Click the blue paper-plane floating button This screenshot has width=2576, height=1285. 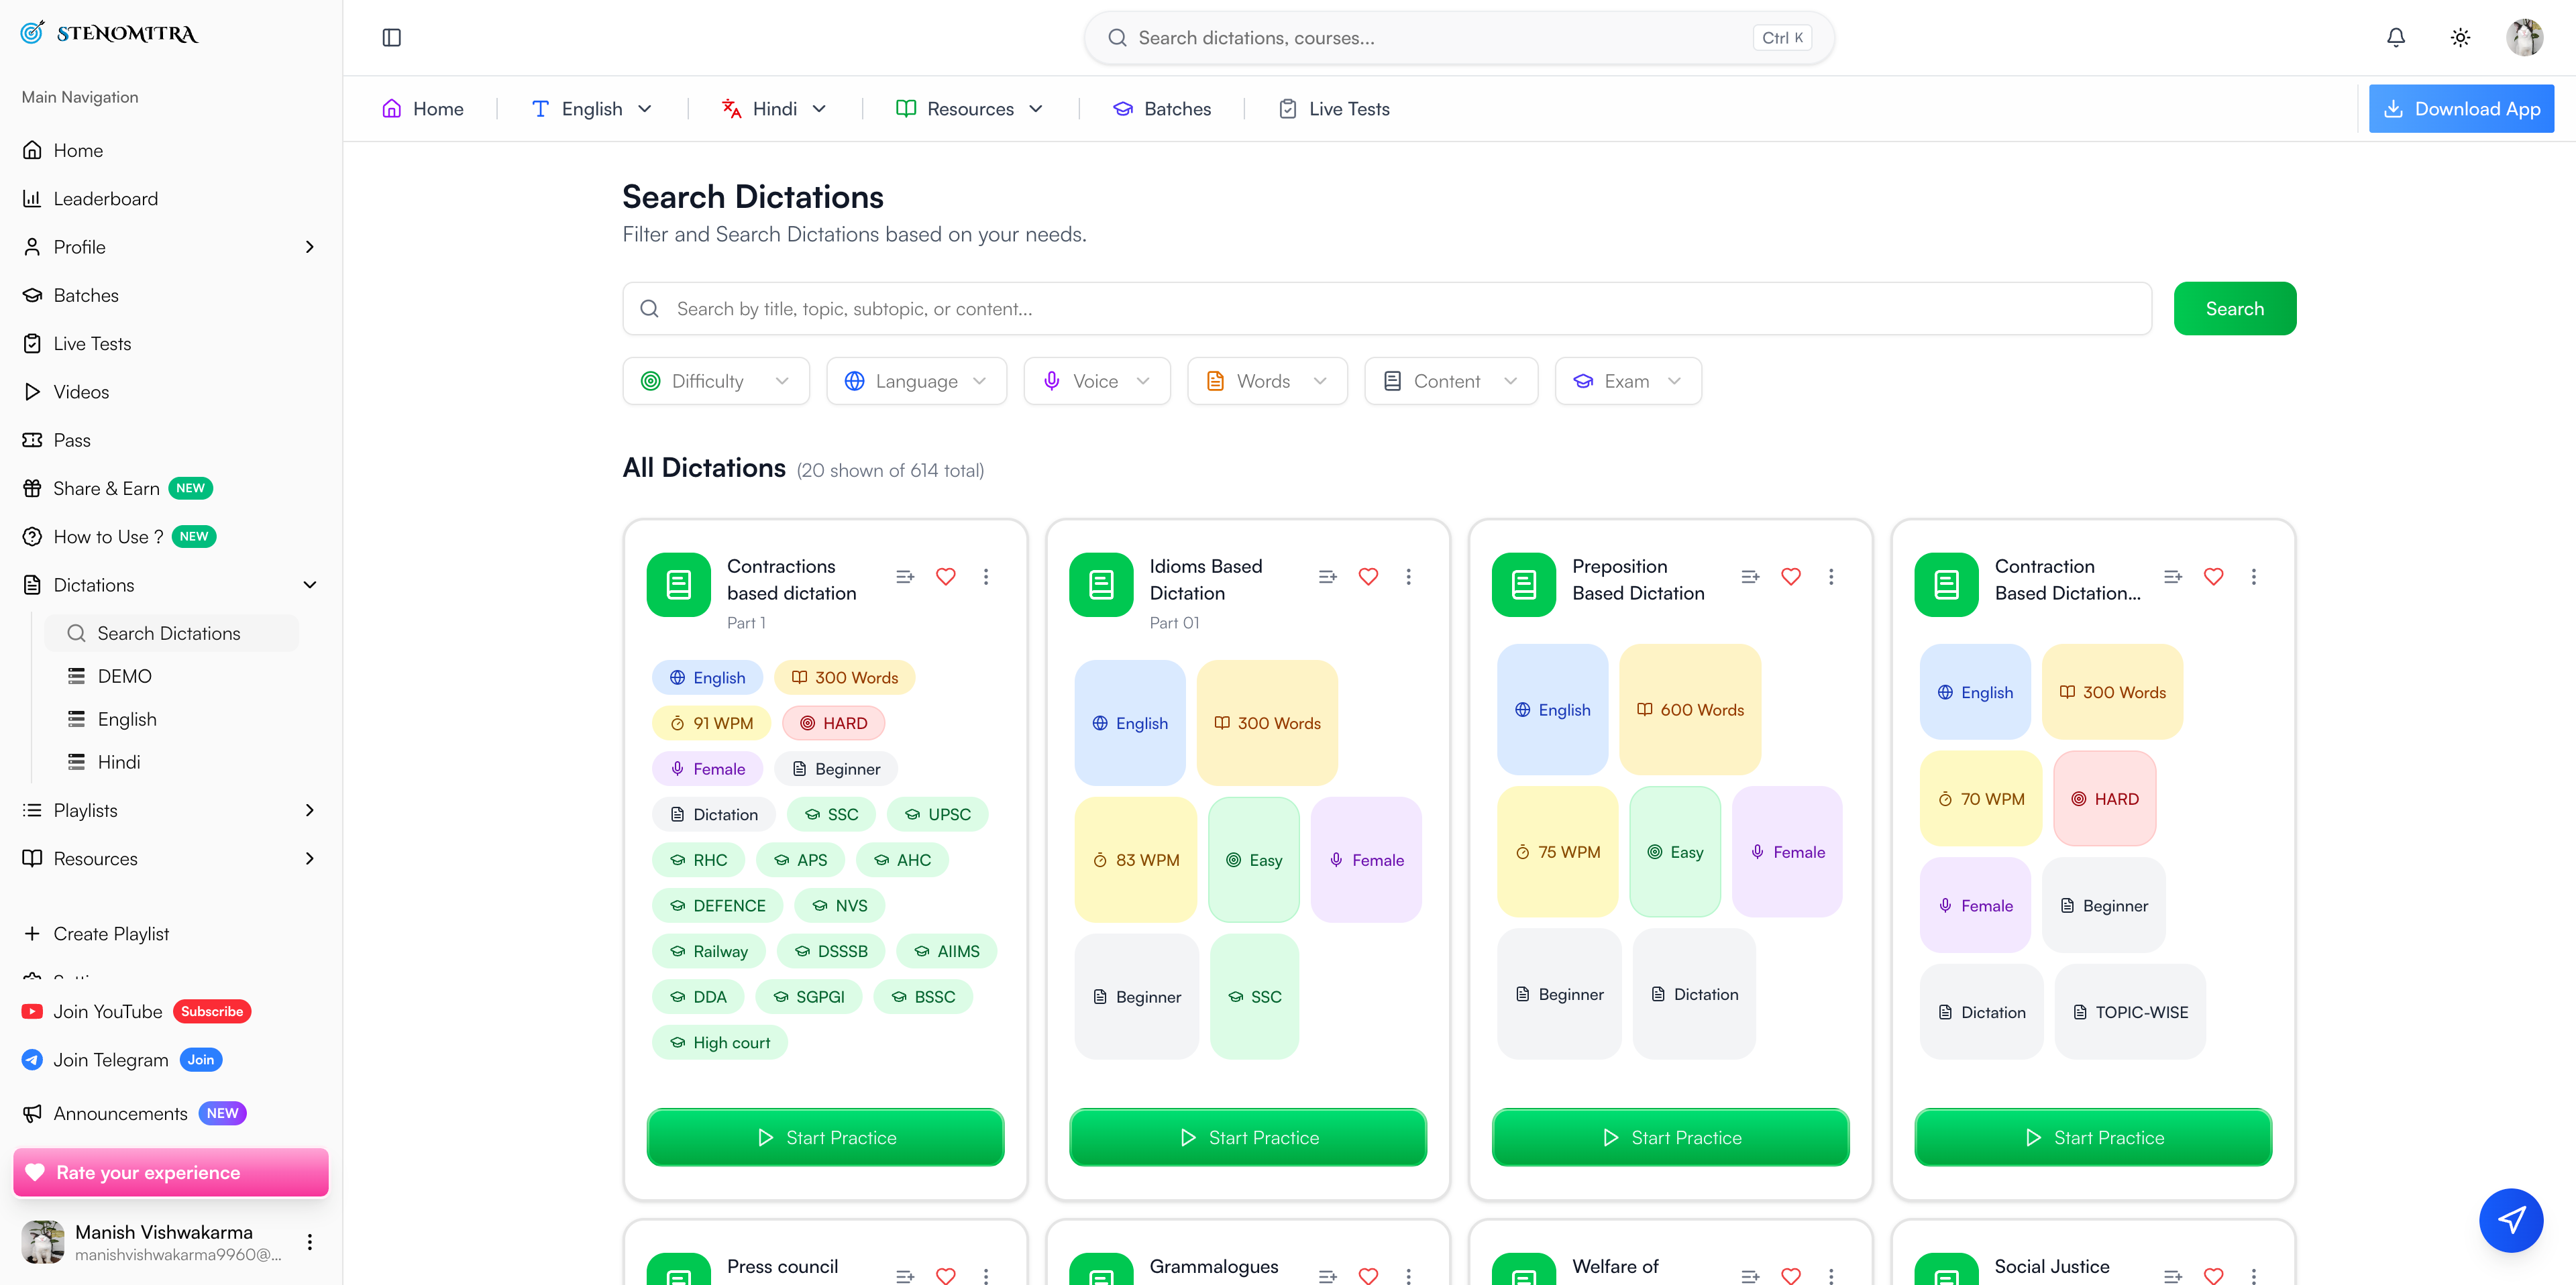[x=2510, y=1219]
